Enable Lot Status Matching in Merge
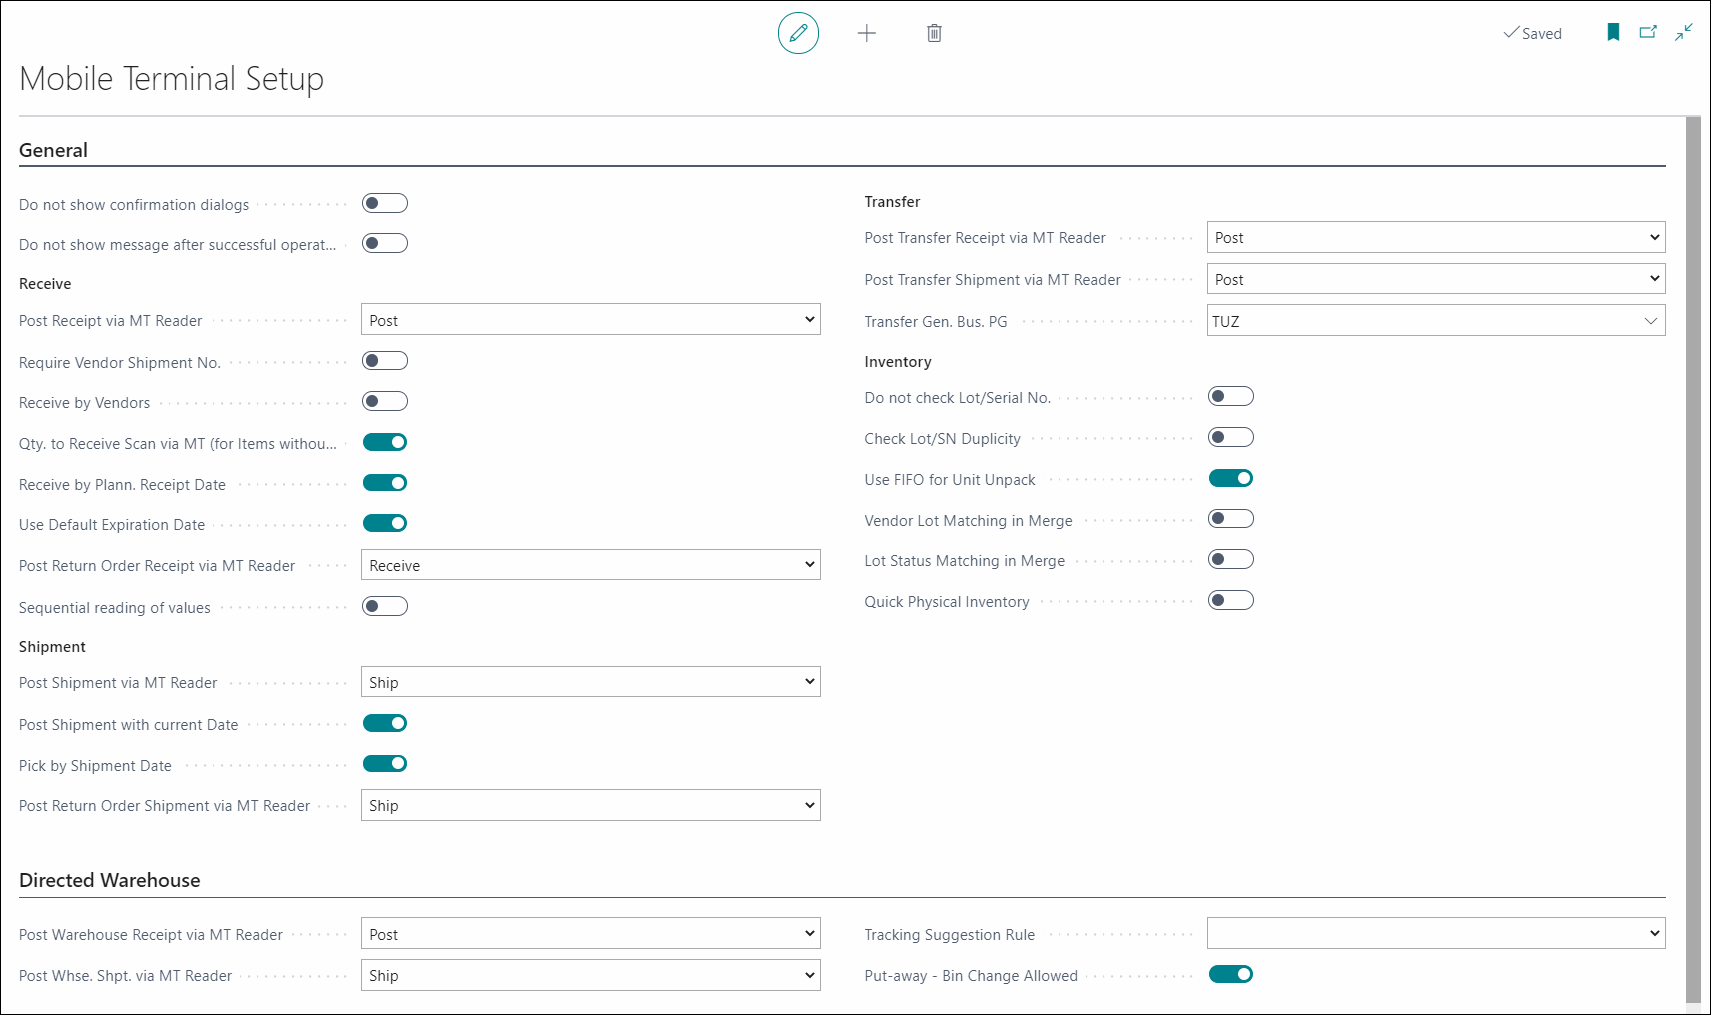This screenshot has width=1711, height=1015. click(1231, 560)
